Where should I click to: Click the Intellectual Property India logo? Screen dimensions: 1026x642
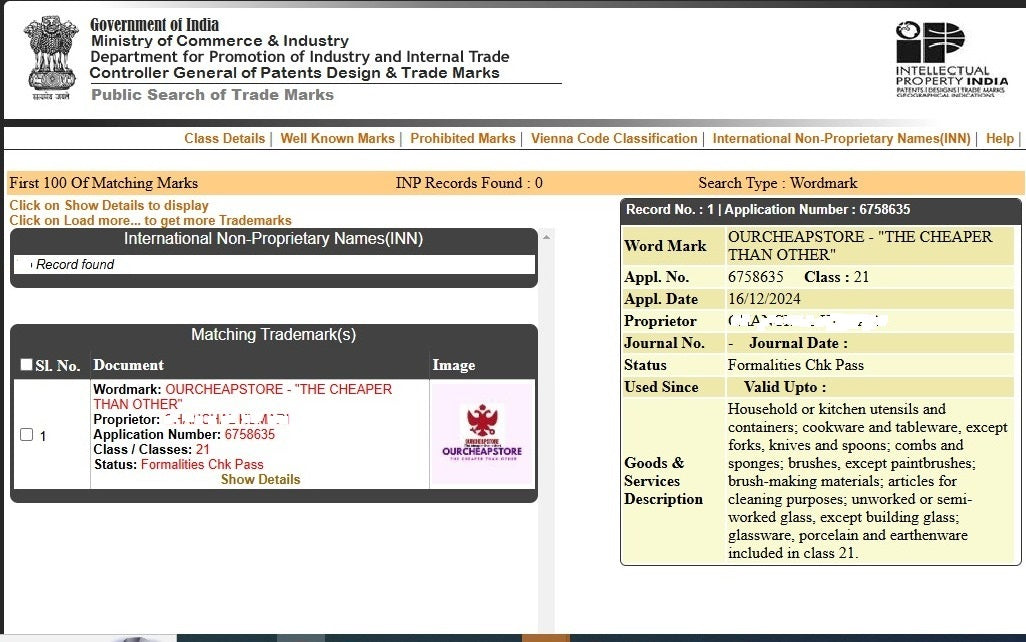[x=950, y=59]
